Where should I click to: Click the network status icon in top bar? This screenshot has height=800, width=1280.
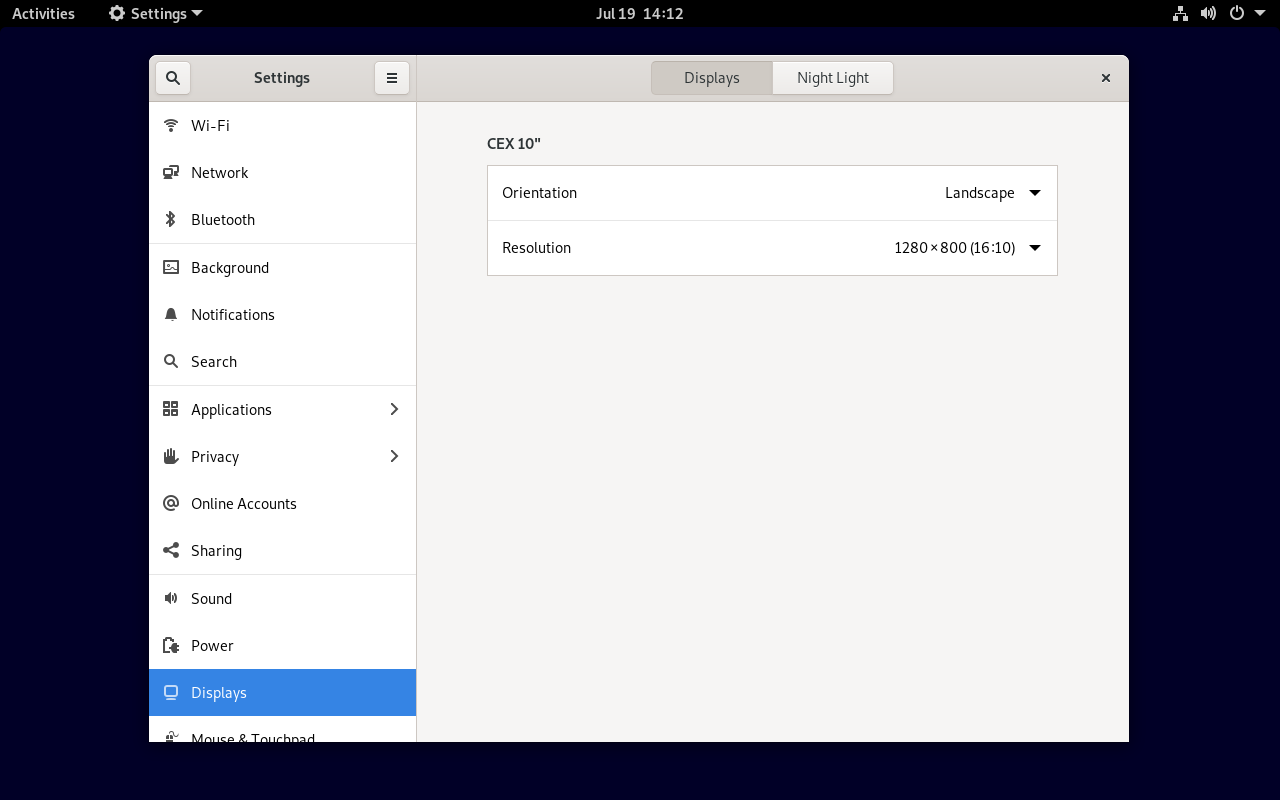coord(1181,13)
